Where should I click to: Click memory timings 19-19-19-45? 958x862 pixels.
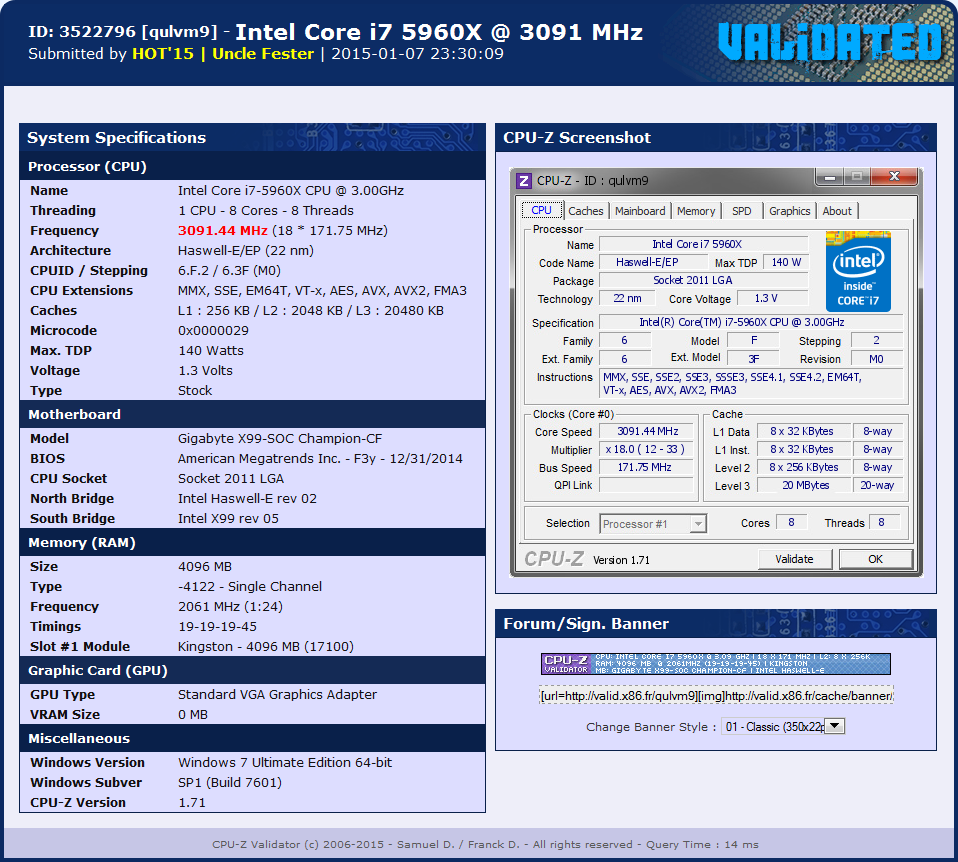tap(218, 627)
